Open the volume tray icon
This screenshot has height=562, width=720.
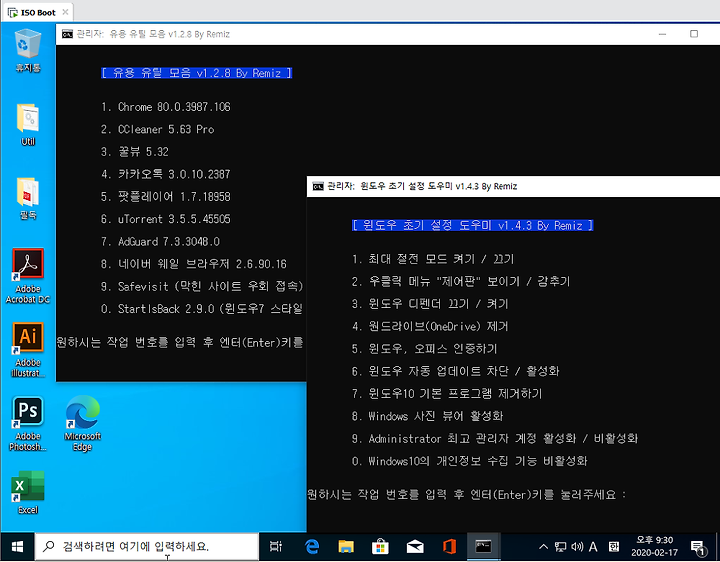(x=577, y=546)
